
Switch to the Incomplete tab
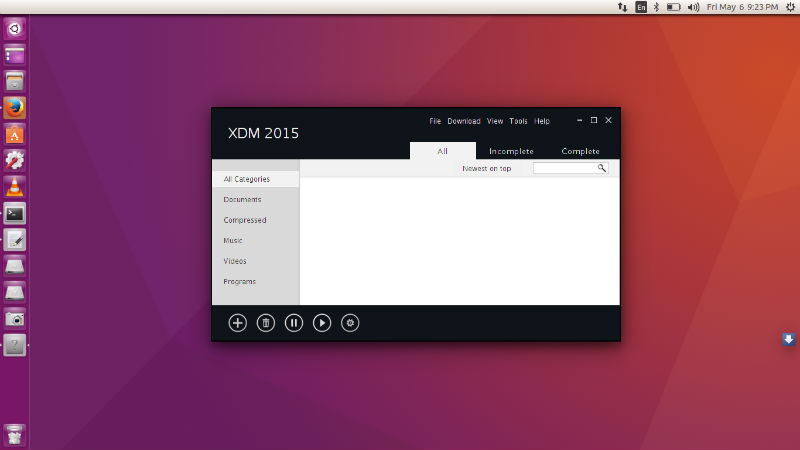(511, 151)
